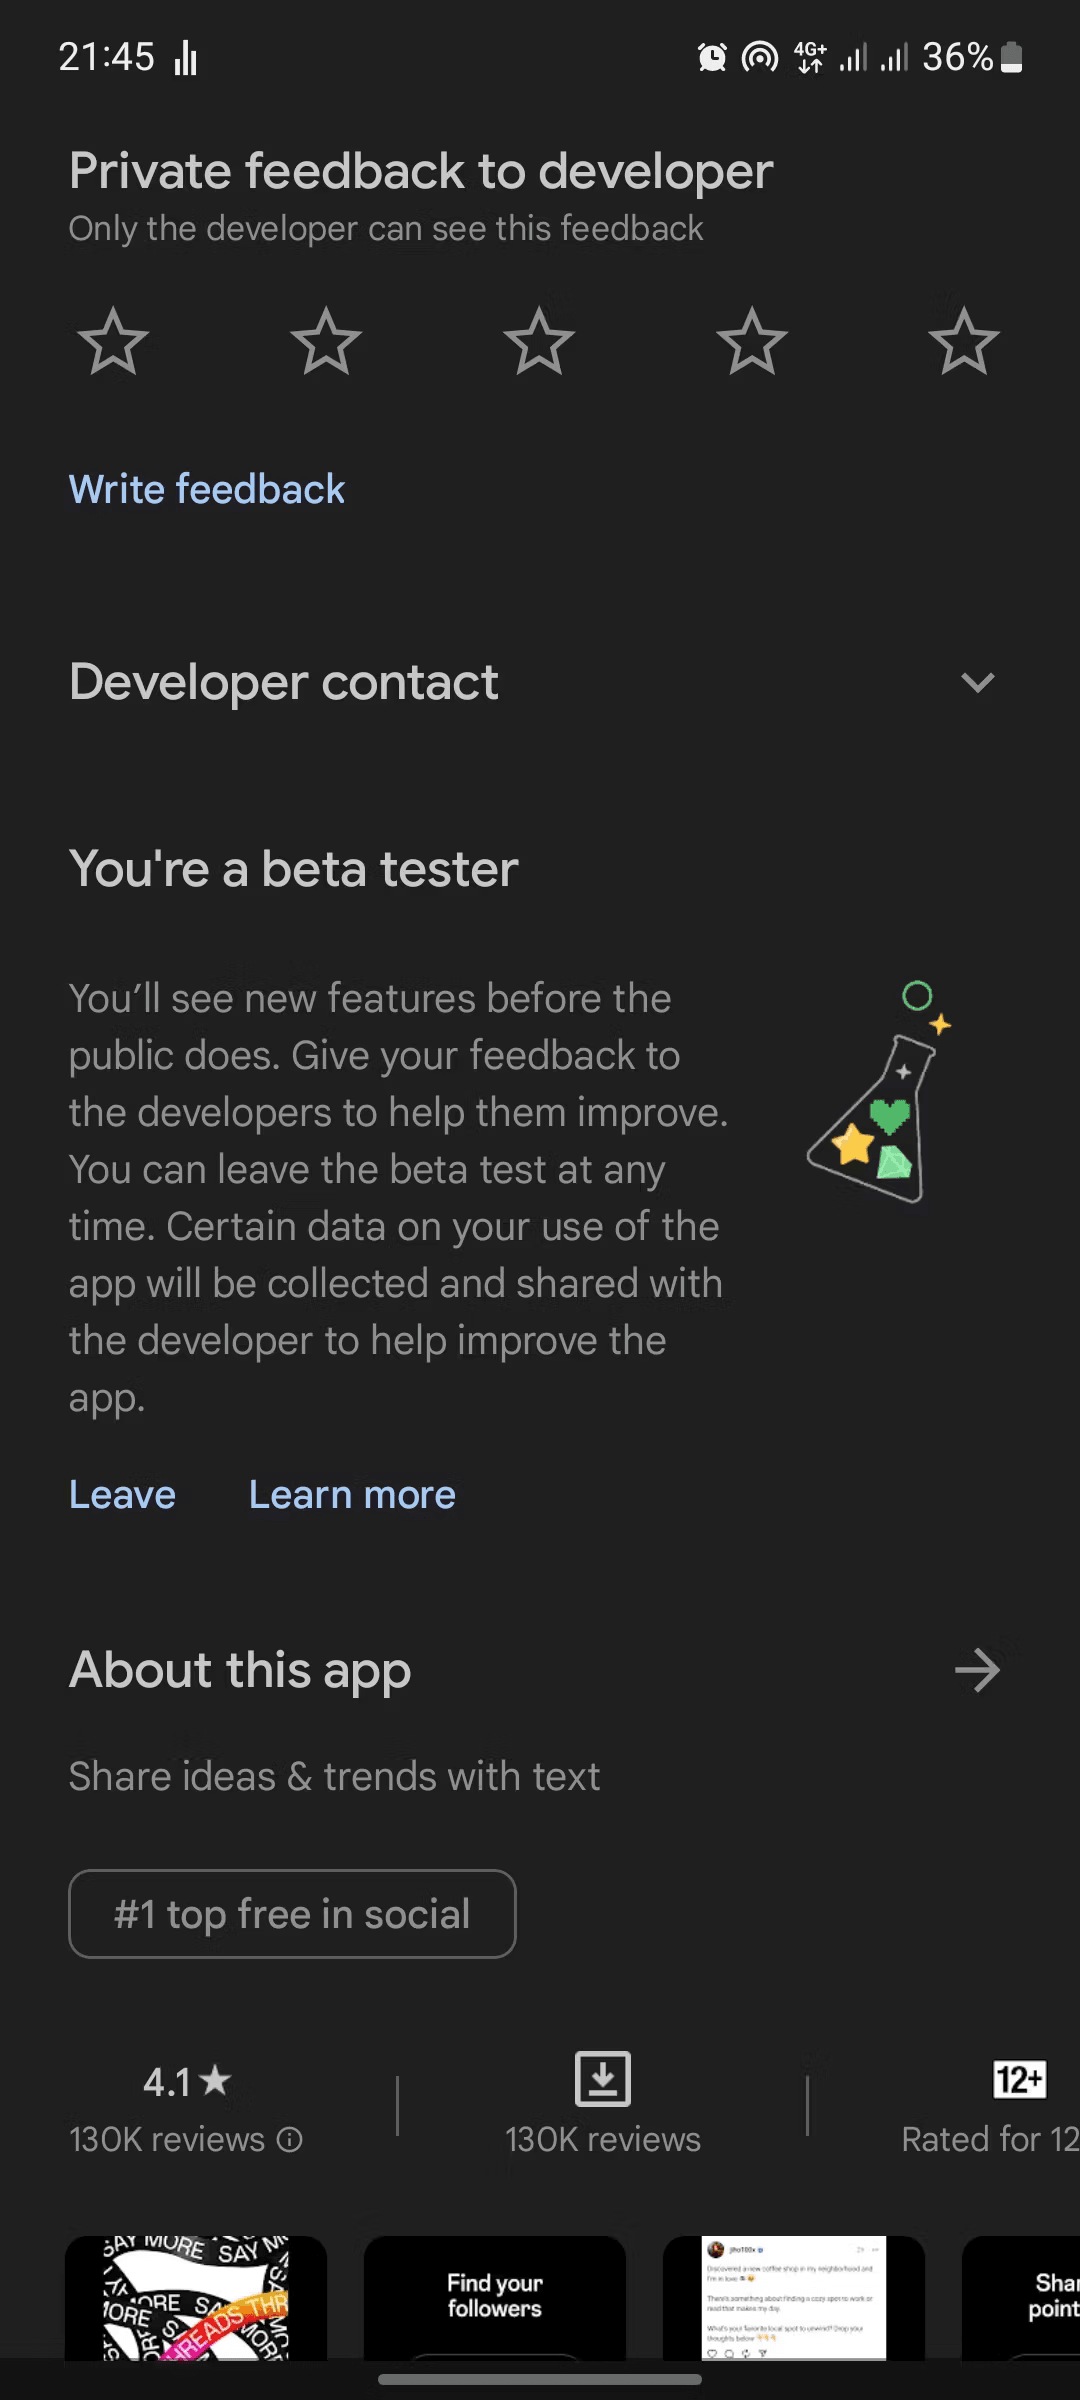This screenshot has width=1080, height=2400.
Task: Select the third rating star
Action: [x=539, y=342]
